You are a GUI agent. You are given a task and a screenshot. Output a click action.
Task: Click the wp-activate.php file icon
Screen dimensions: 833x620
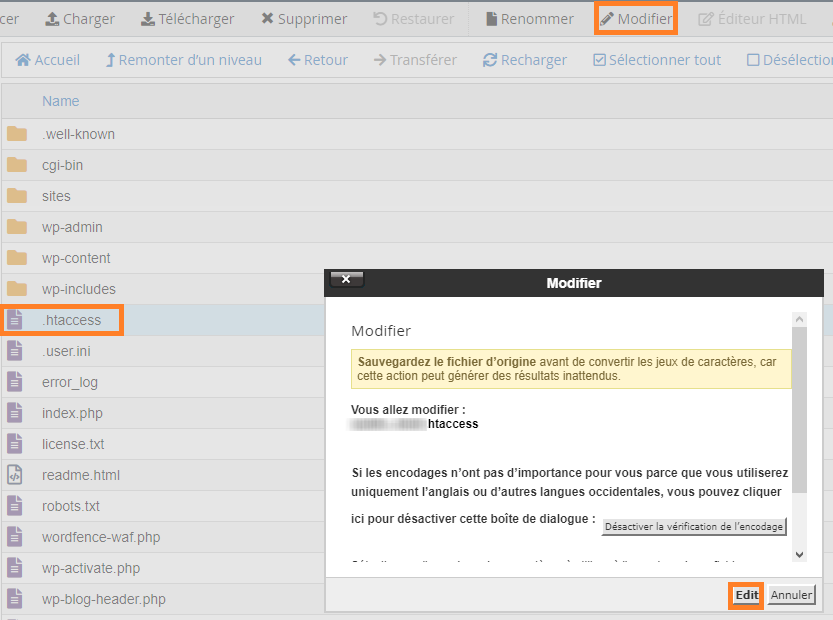(15, 568)
